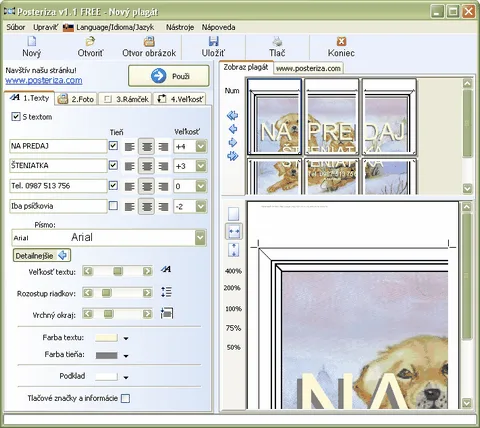This screenshot has width=480, height=428.
Task: Click the text size icon beside Veľkosť textu
Action: point(166,269)
